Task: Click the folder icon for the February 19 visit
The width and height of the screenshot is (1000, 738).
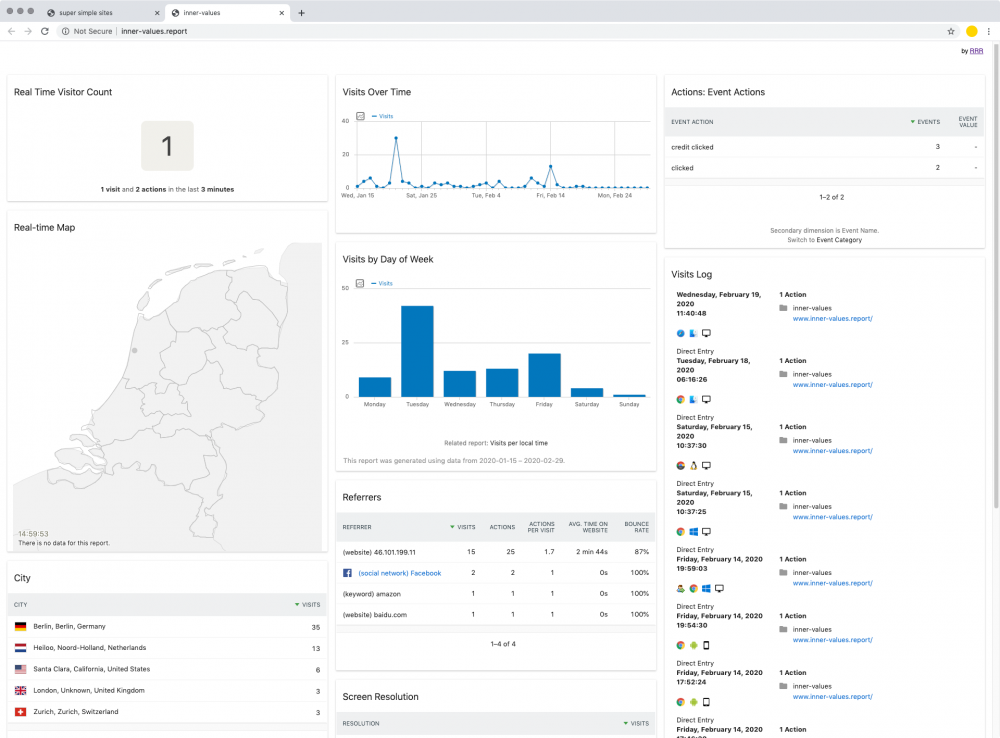Action: coord(783,308)
